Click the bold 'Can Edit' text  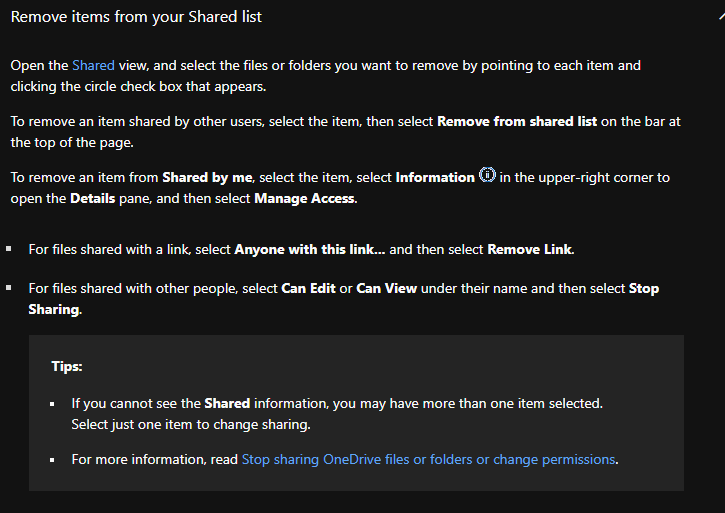point(308,288)
